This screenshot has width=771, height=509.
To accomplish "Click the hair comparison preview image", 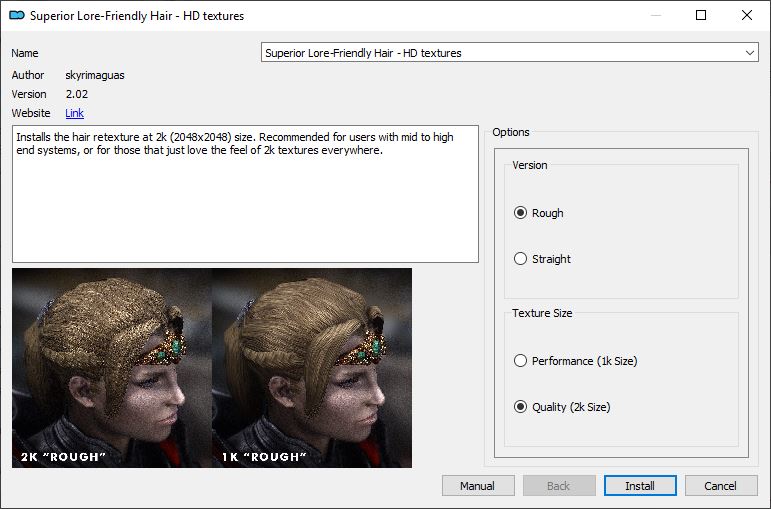I will point(212,368).
